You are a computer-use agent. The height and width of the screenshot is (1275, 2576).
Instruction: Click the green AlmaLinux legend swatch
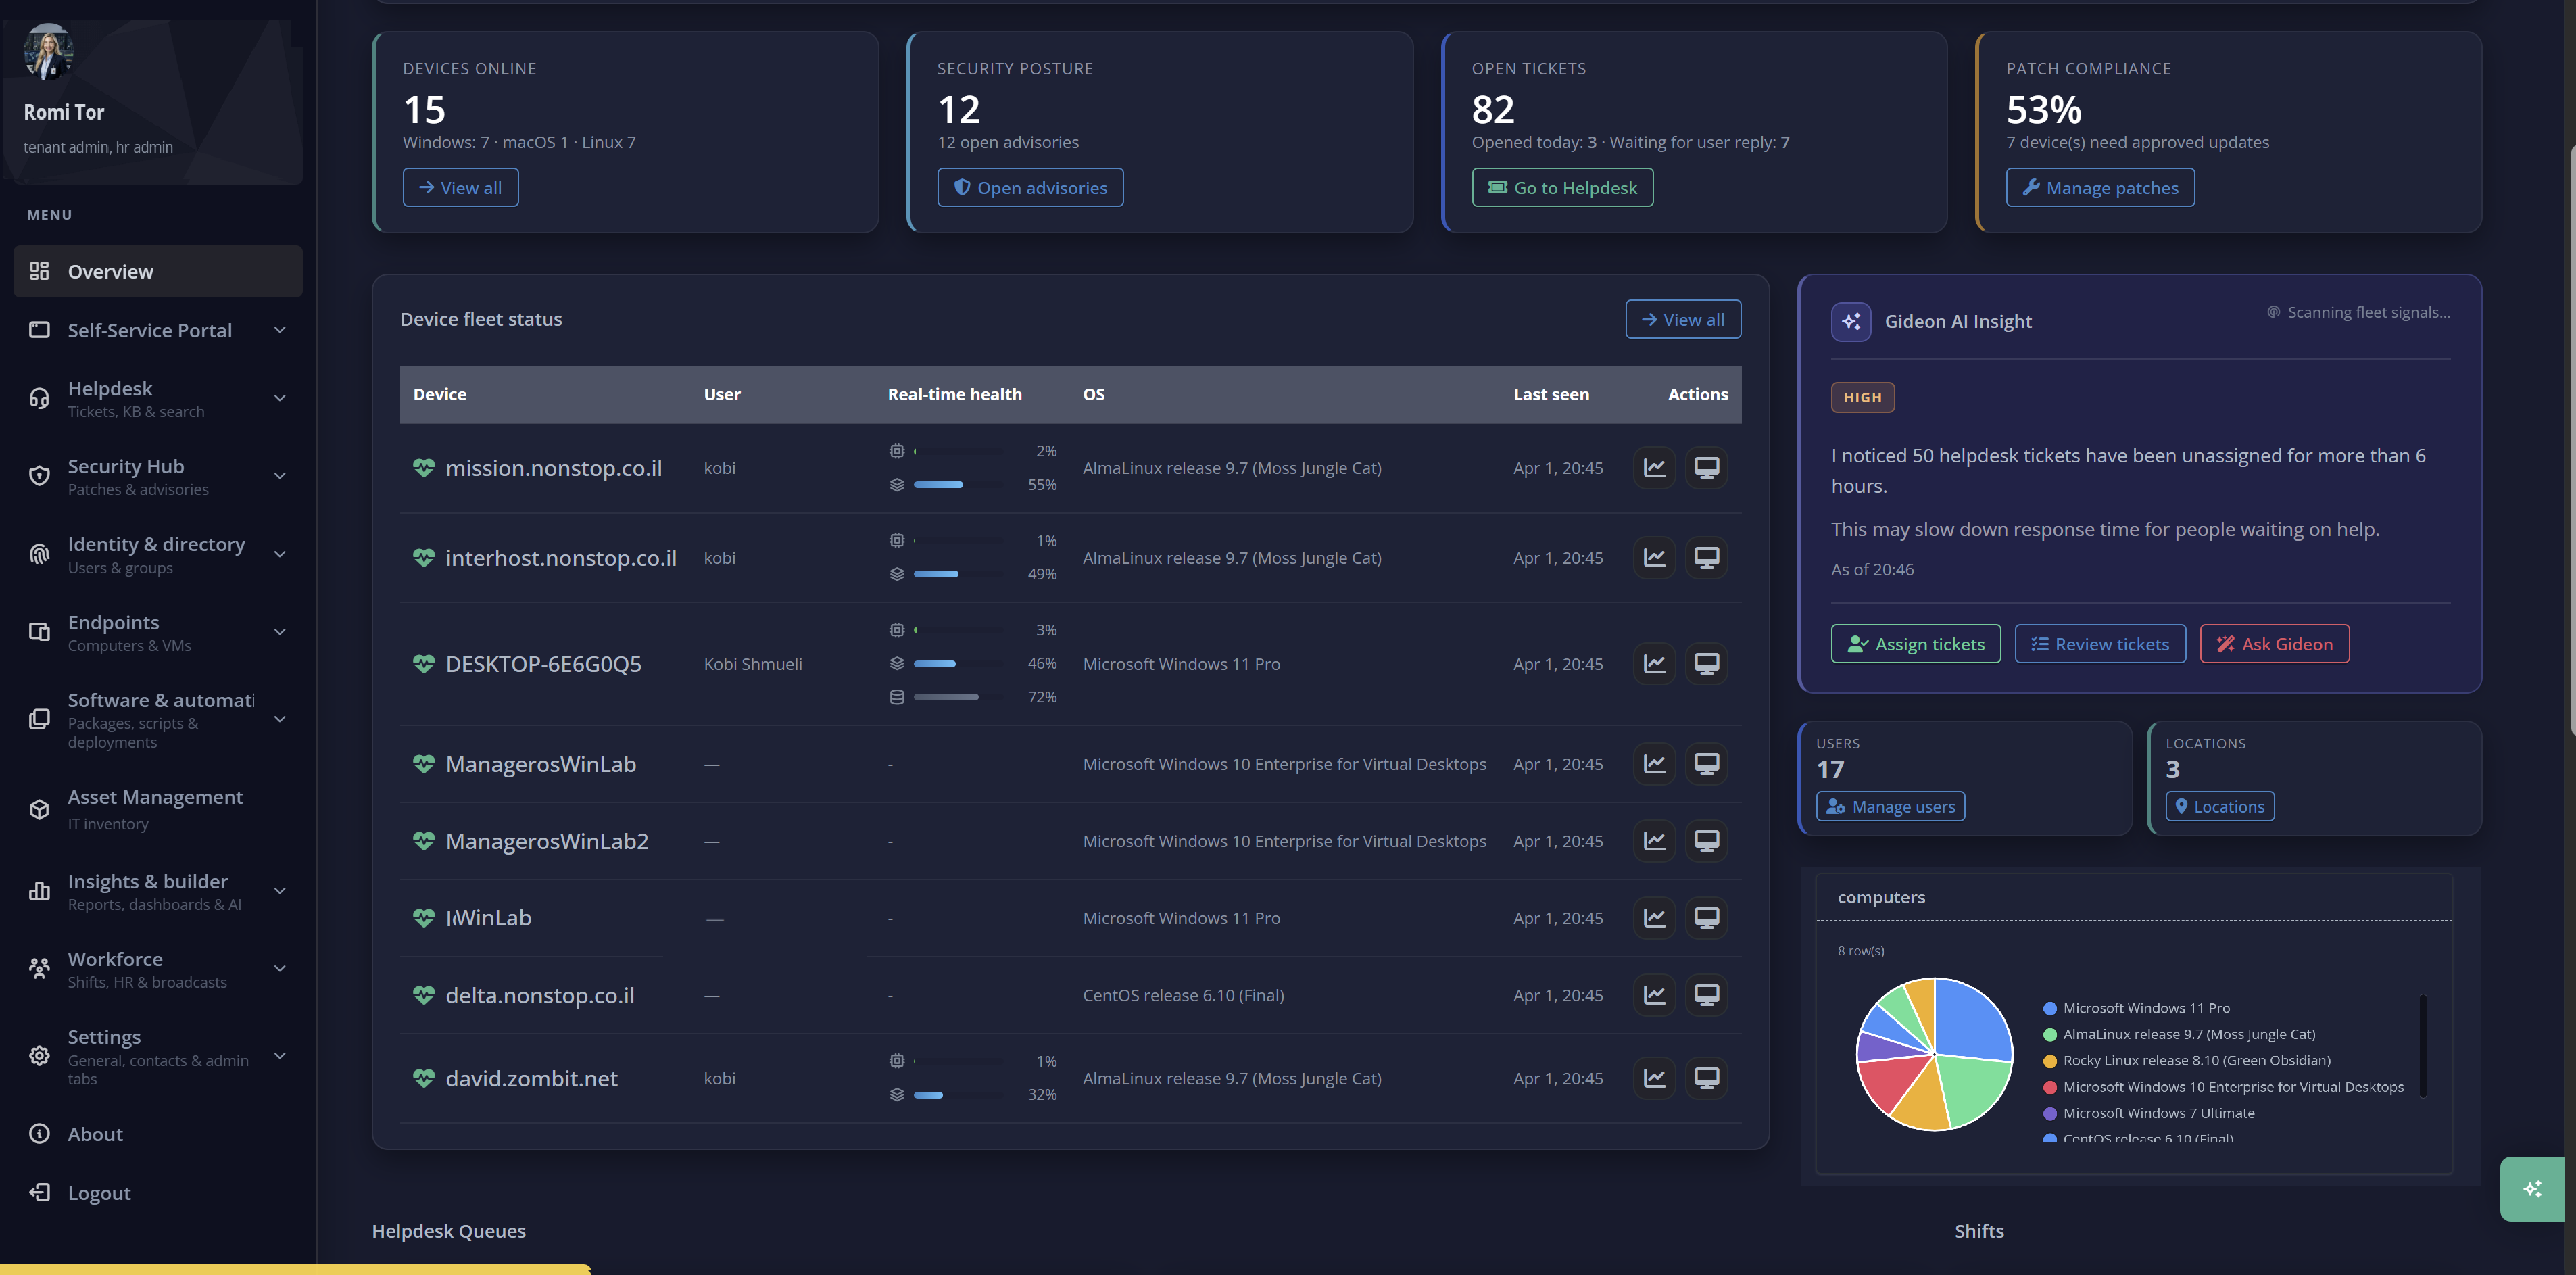tap(2051, 1034)
